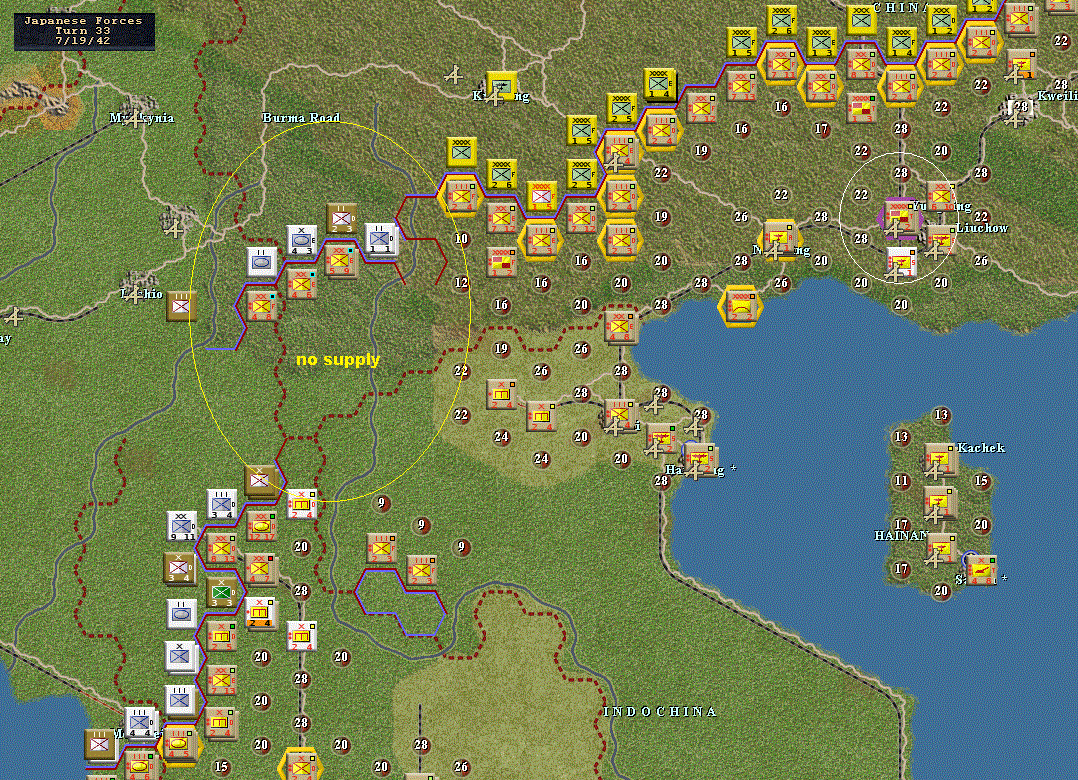Click the INDOCHINA region label

pos(660,712)
